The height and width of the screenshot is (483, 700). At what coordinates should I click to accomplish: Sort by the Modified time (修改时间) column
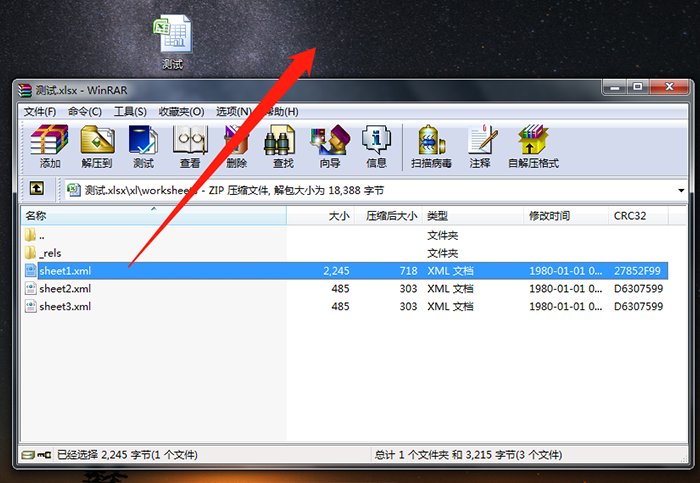(550, 216)
